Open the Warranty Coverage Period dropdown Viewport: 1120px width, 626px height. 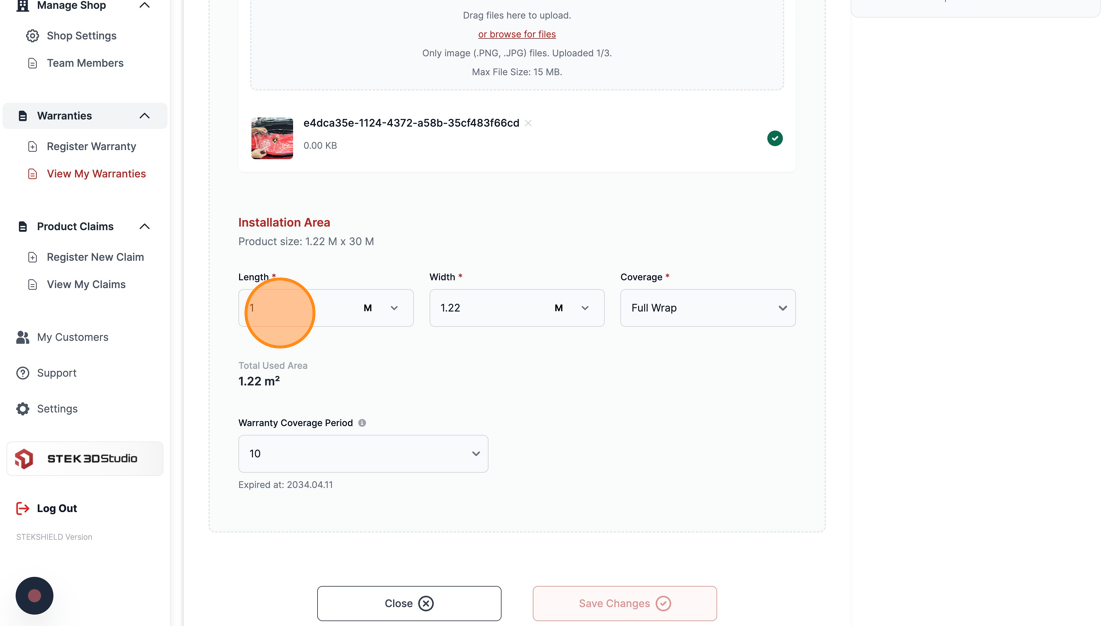363,454
